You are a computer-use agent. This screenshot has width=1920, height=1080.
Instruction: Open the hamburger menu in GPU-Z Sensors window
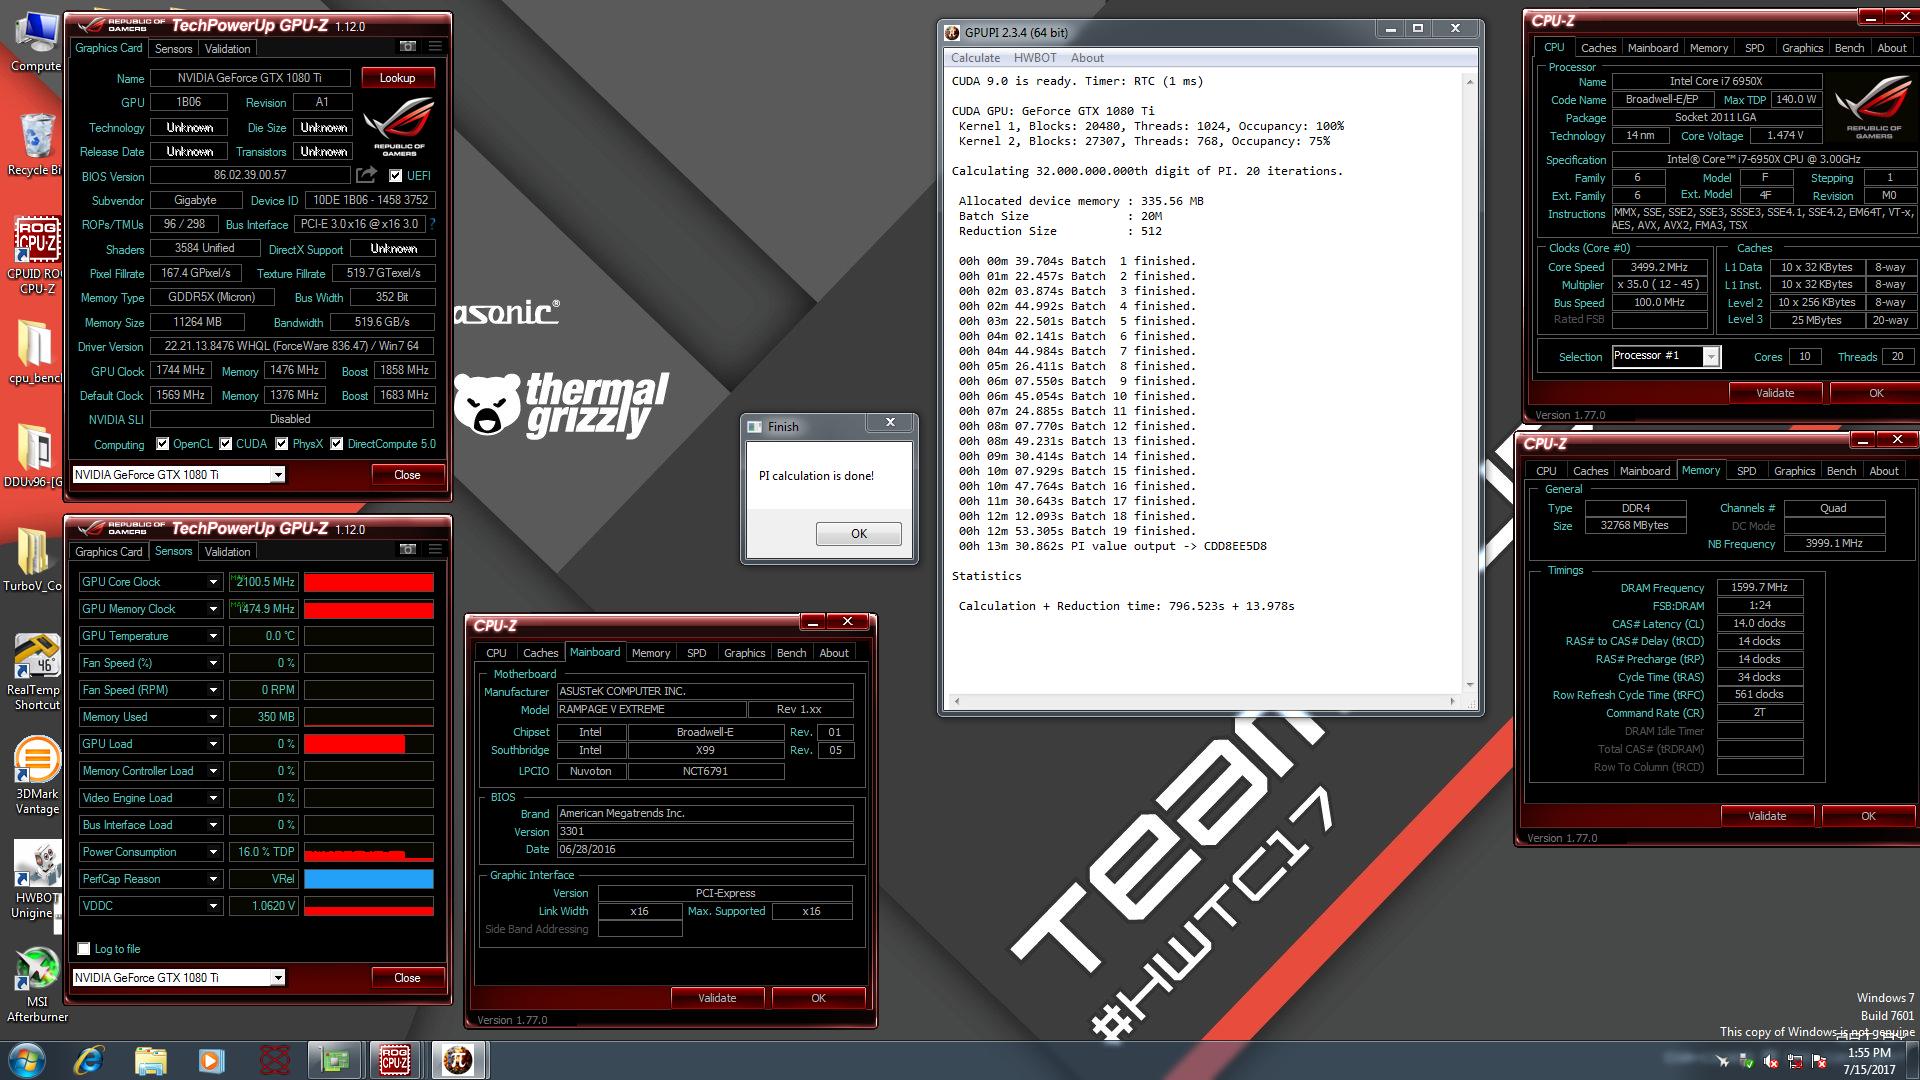click(435, 550)
